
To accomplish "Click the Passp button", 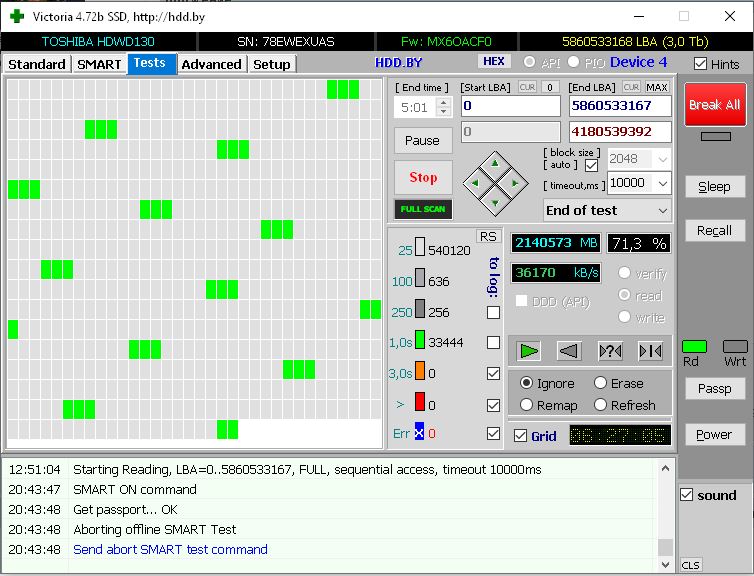I will (x=715, y=388).
